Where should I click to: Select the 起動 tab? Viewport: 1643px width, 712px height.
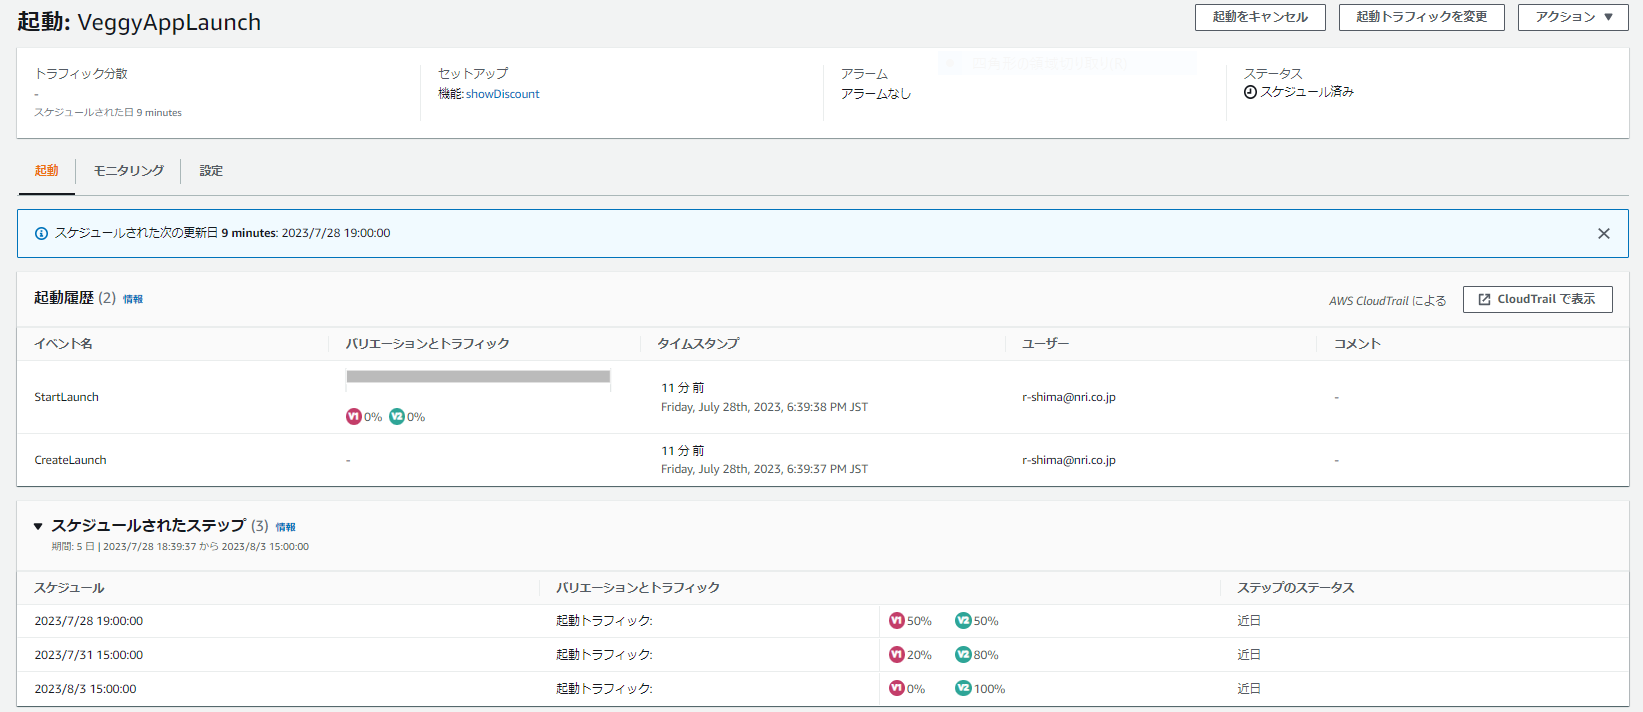click(47, 171)
